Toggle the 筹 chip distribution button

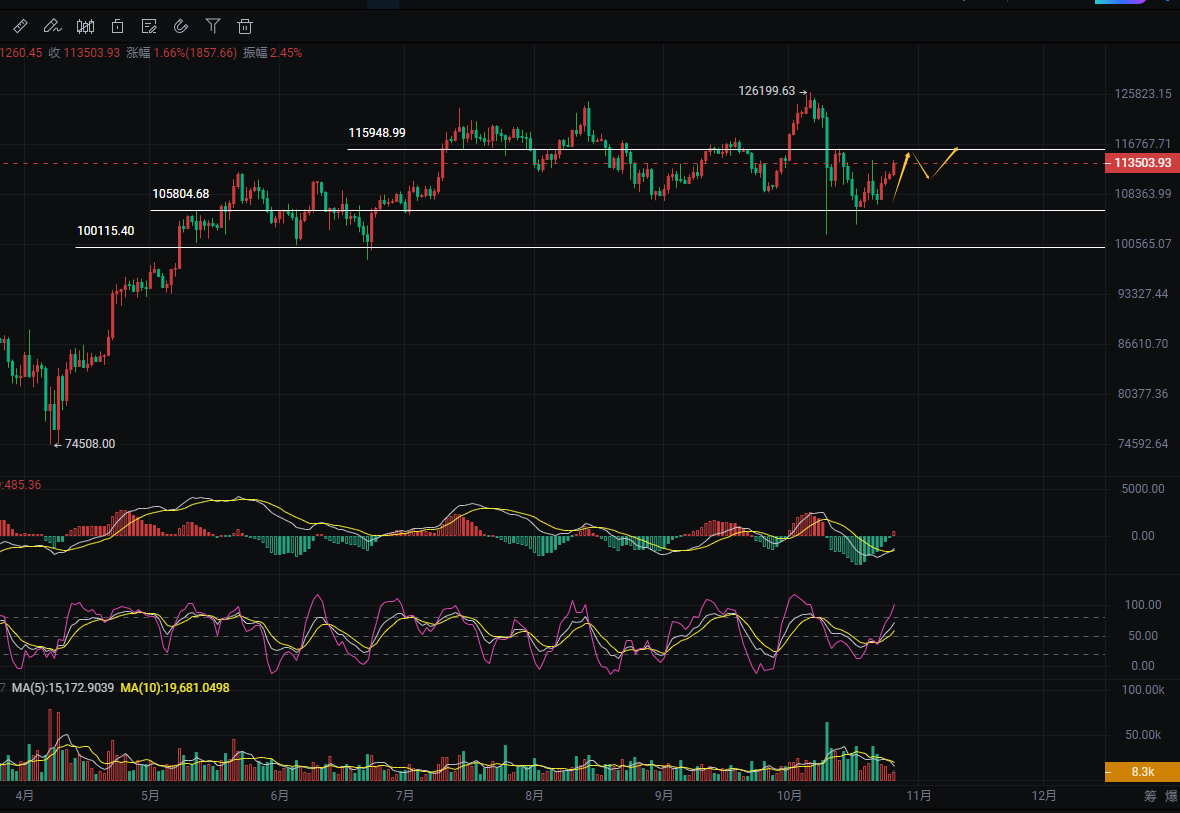click(1150, 796)
